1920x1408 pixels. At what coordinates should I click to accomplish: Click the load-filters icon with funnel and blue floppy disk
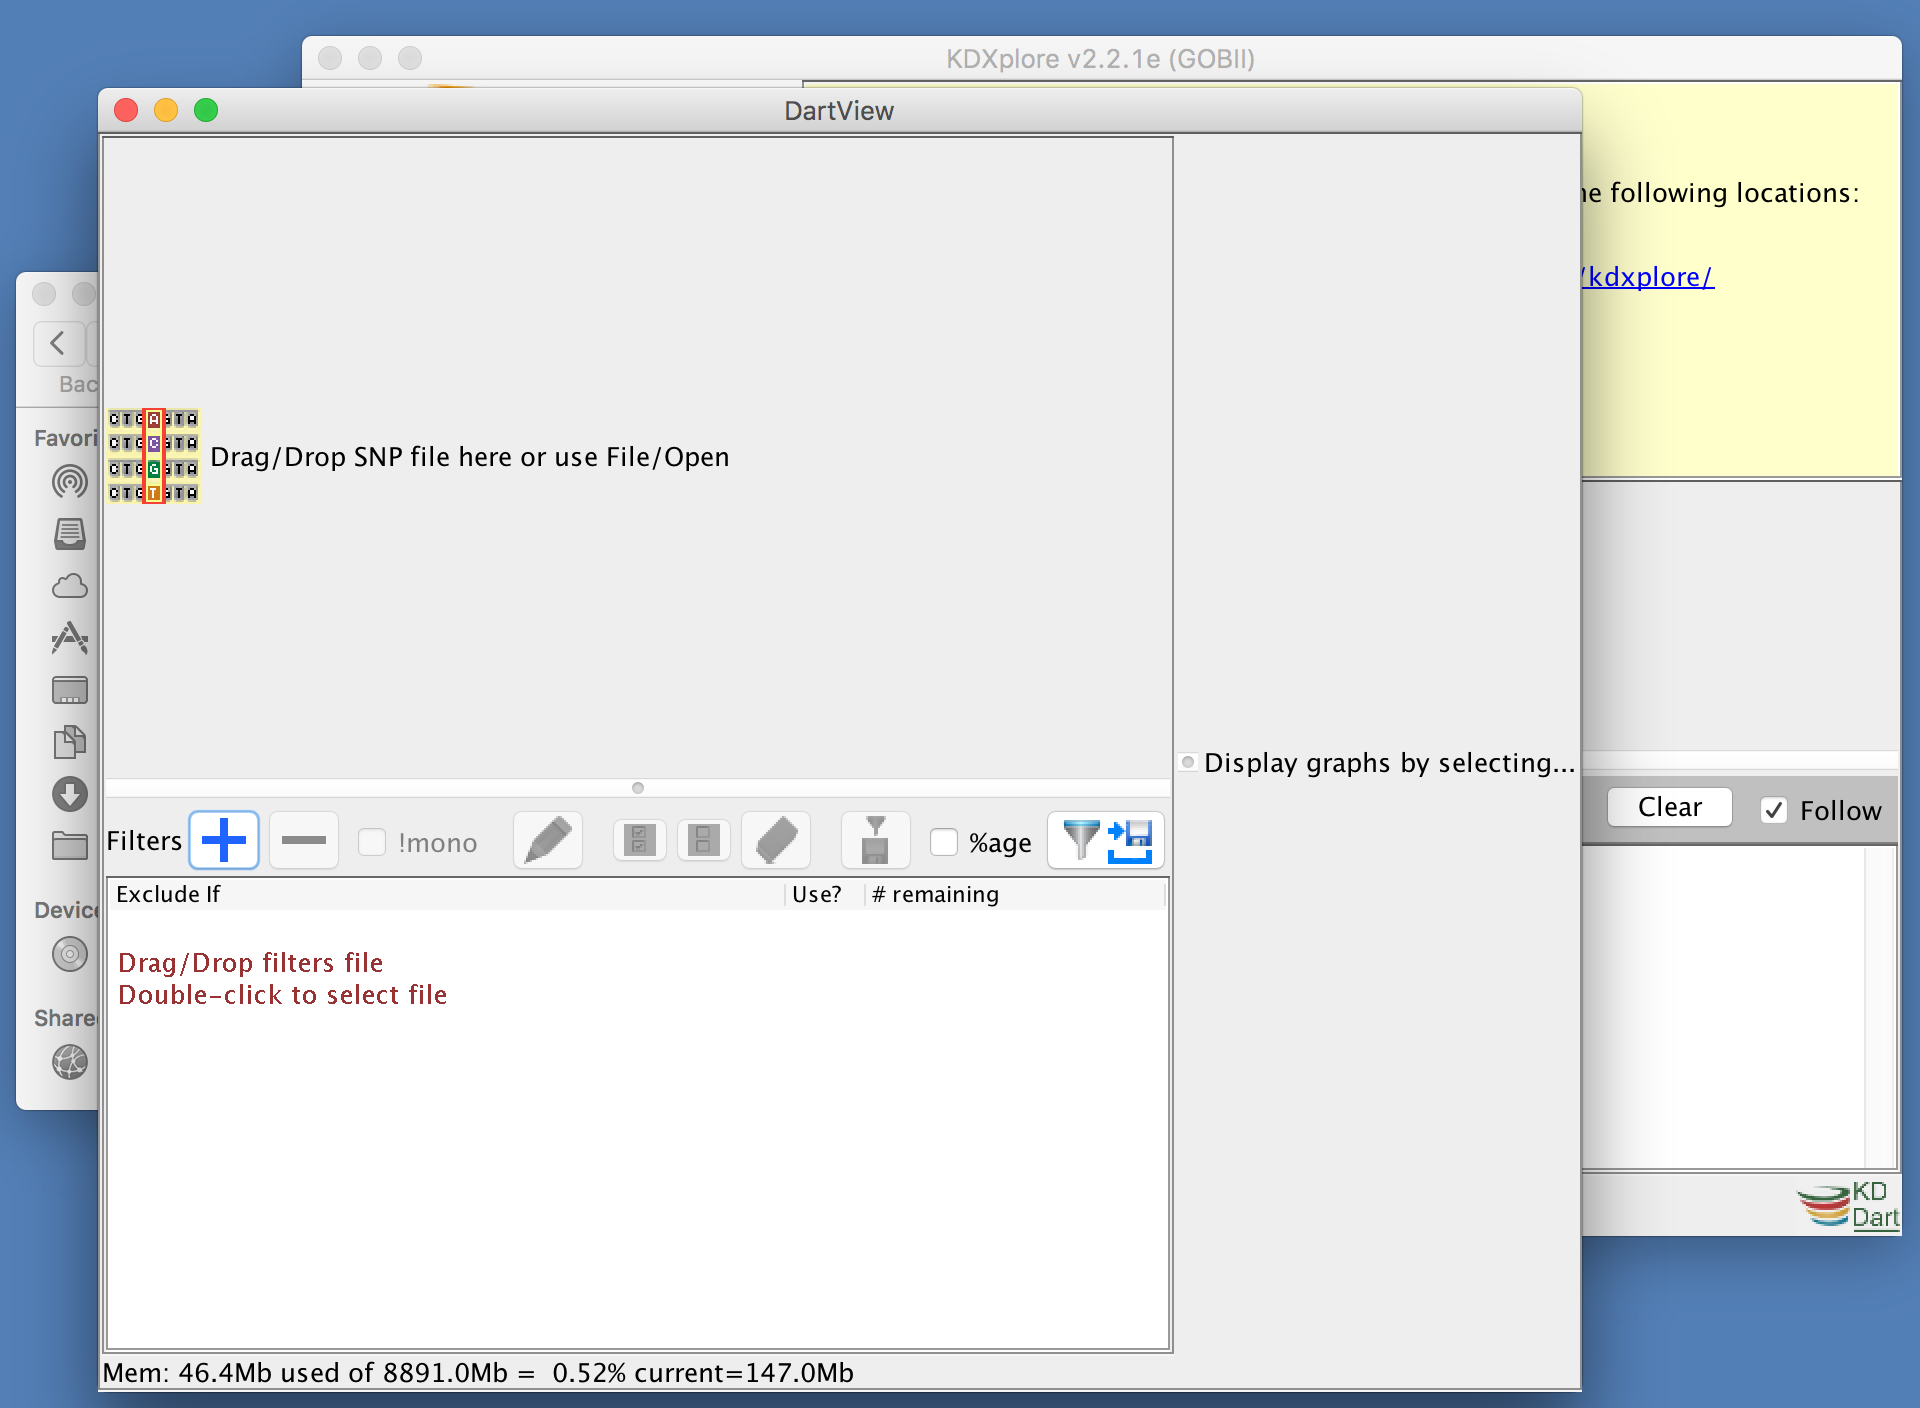click(x=1106, y=840)
